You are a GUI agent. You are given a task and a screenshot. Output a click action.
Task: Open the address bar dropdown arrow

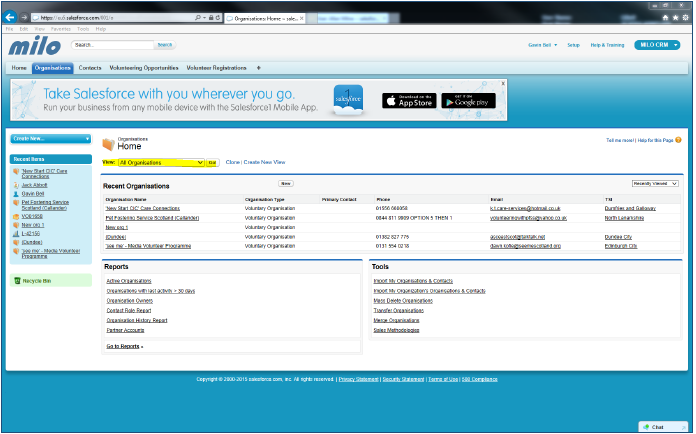pyautogui.click(x=204, y=18)
